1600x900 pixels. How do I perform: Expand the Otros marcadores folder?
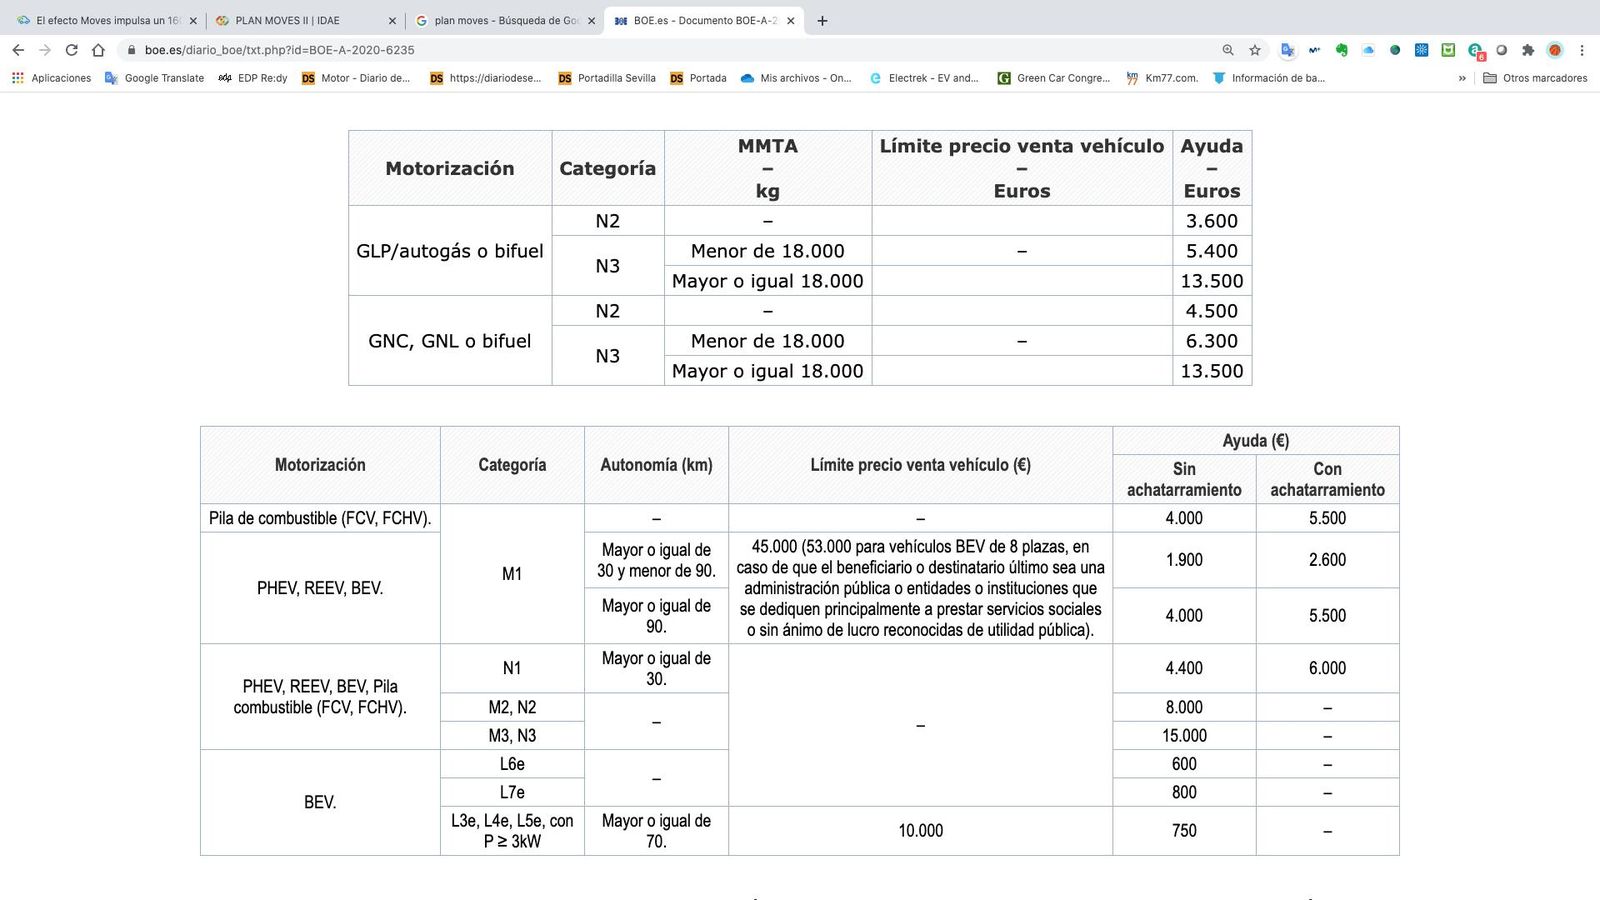point(1537,78)
